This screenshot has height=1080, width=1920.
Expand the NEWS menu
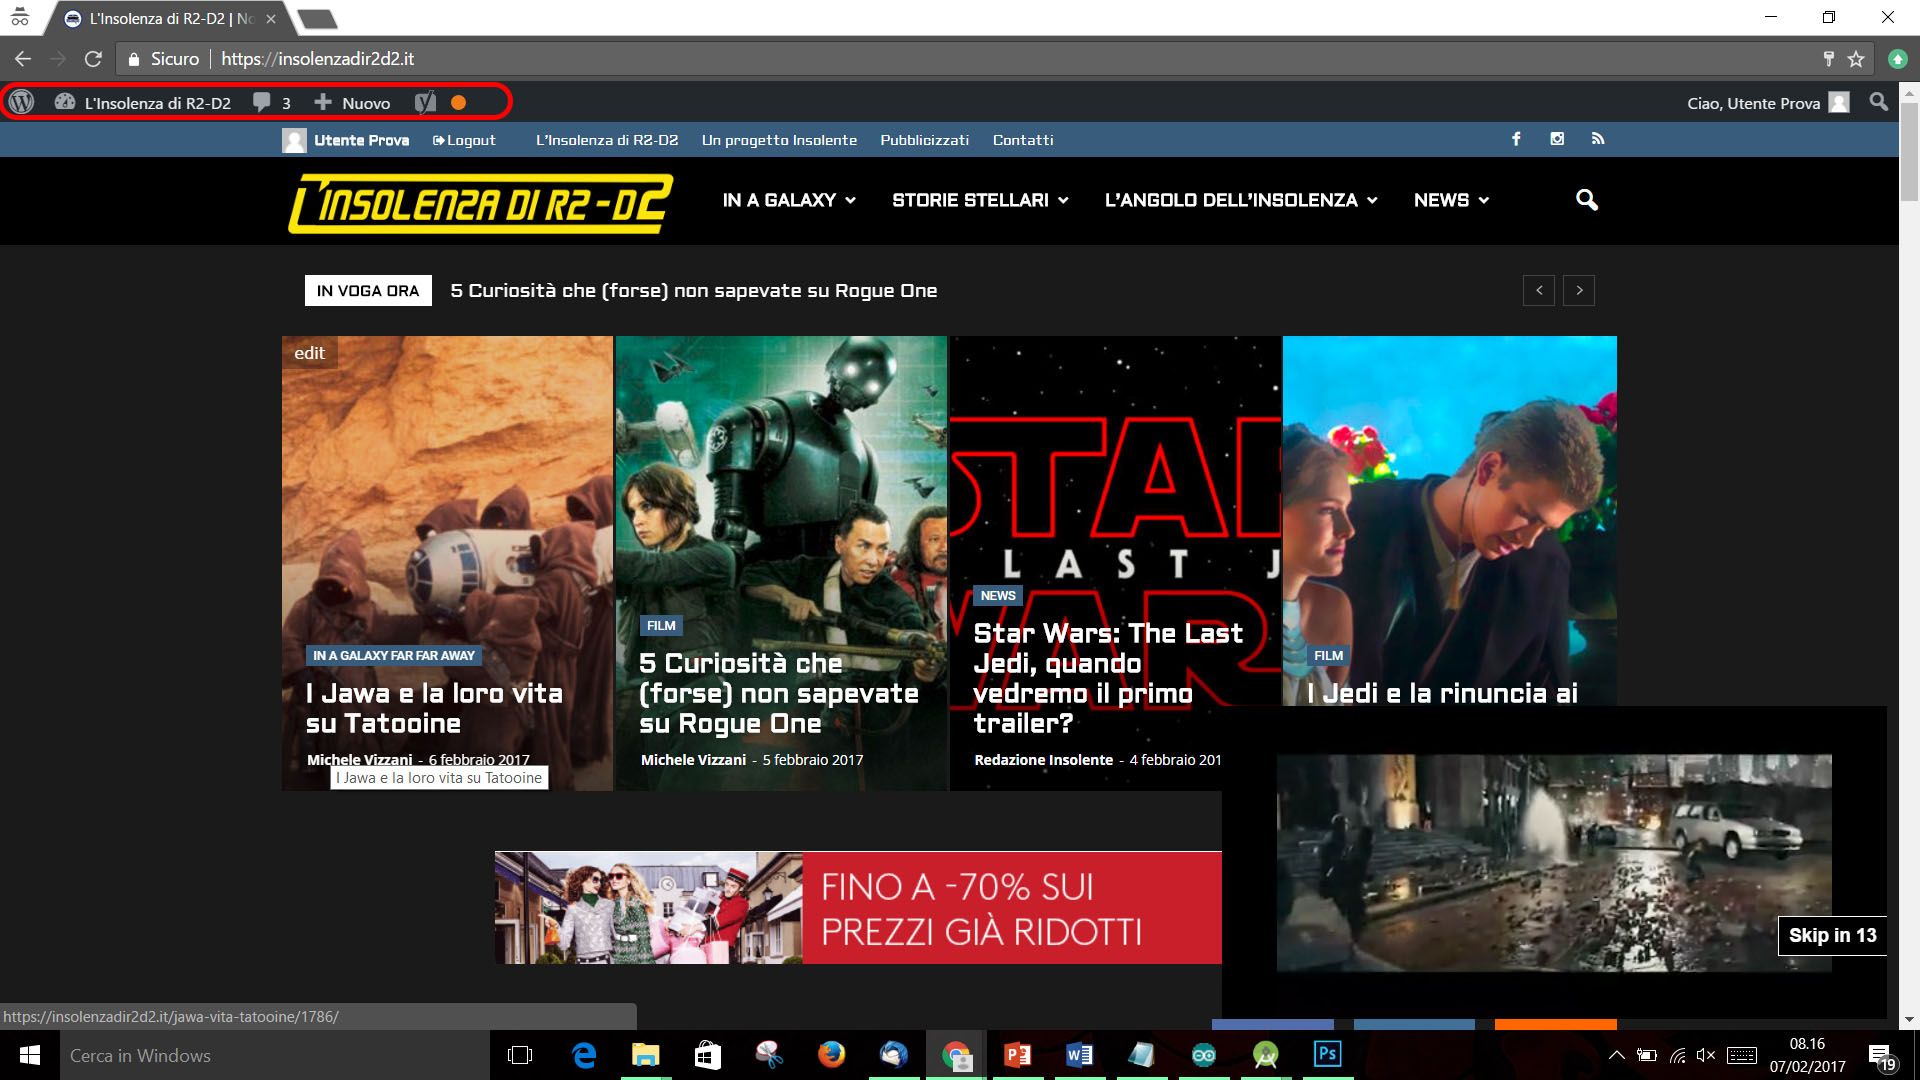(1451, 200)
